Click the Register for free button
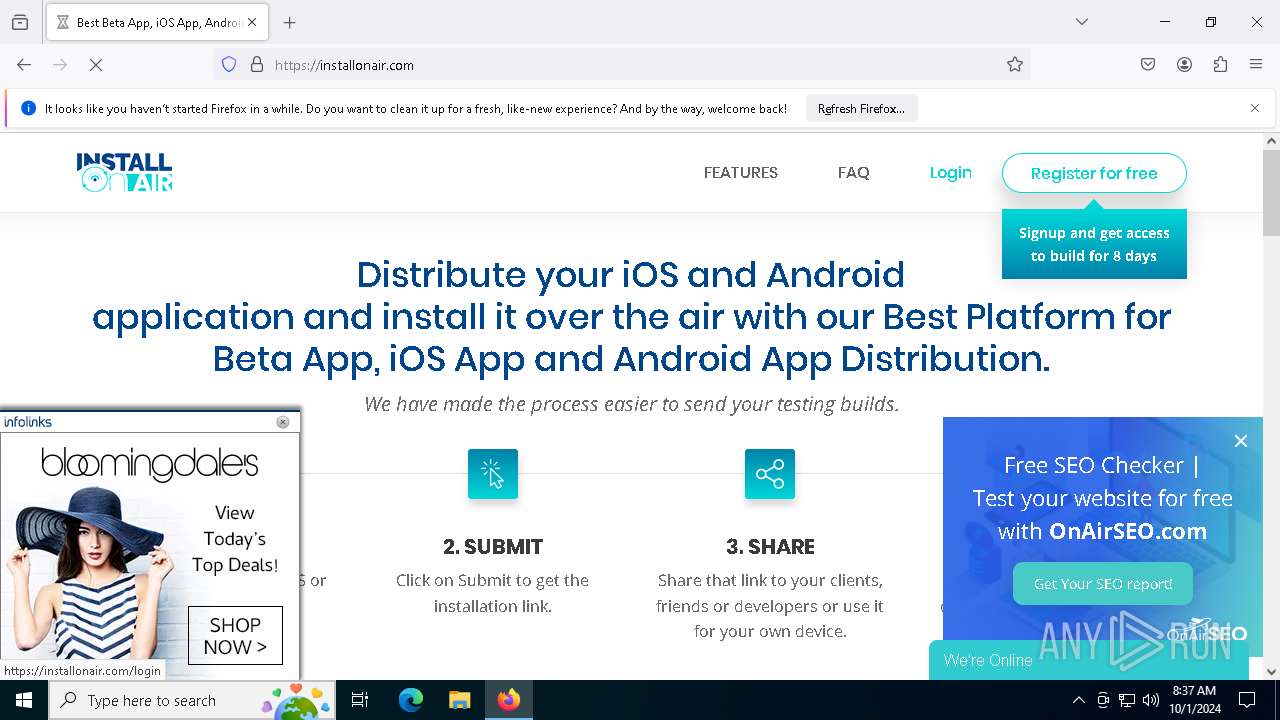 click(x=1094, y=173)
